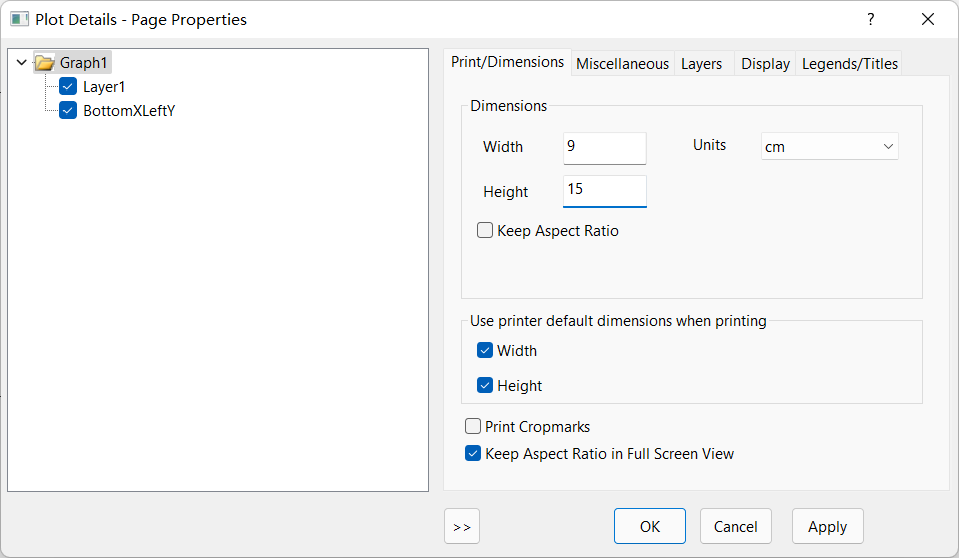The width and height of the screenshot is (959, 558).
Task: Enable Print Cropmarks option
Action: [x=474, y=427]
